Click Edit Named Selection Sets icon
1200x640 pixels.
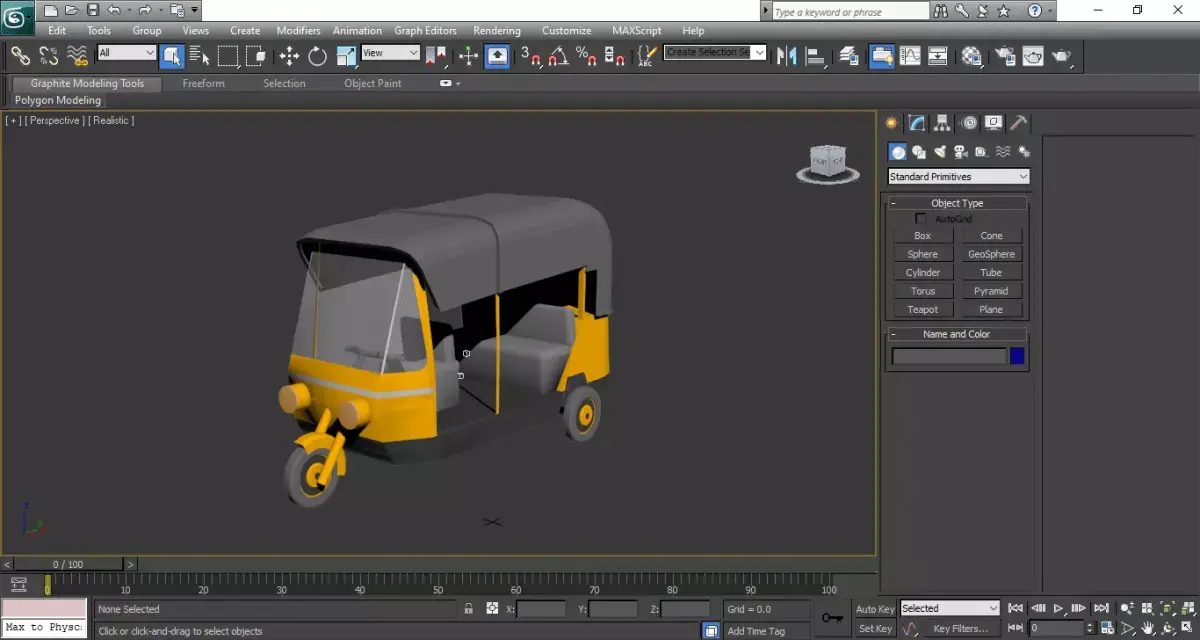(x=648, y=55)
